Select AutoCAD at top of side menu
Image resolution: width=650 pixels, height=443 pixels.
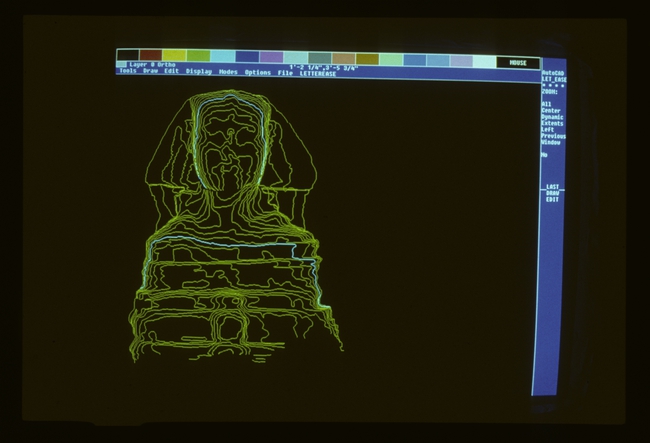pos(553,73)
